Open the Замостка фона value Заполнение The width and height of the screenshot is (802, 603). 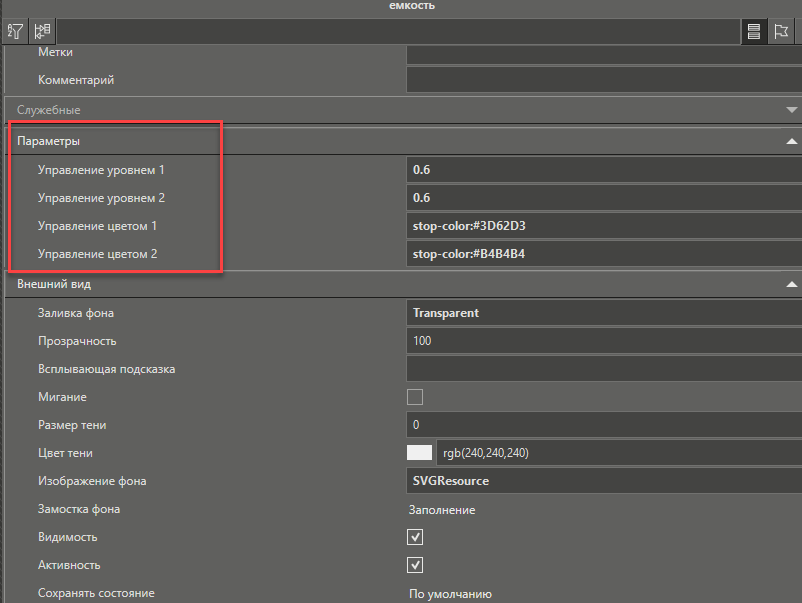[x=441, y=509]
